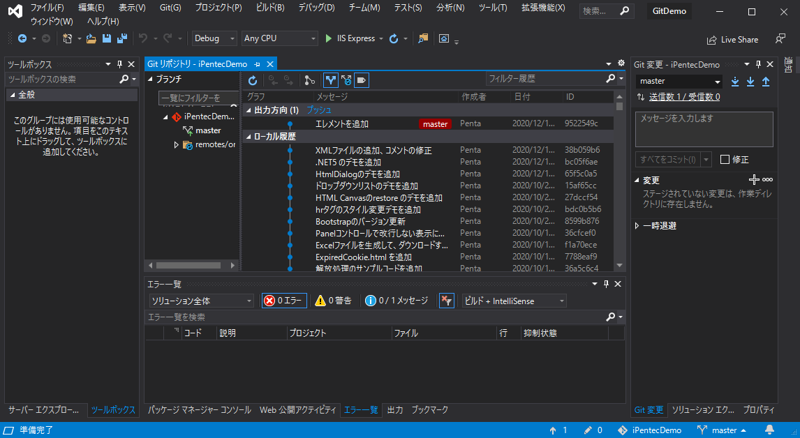Click the feedback icon at top right
This screenshot has height=438, width=800.
(x=780, y=39)
